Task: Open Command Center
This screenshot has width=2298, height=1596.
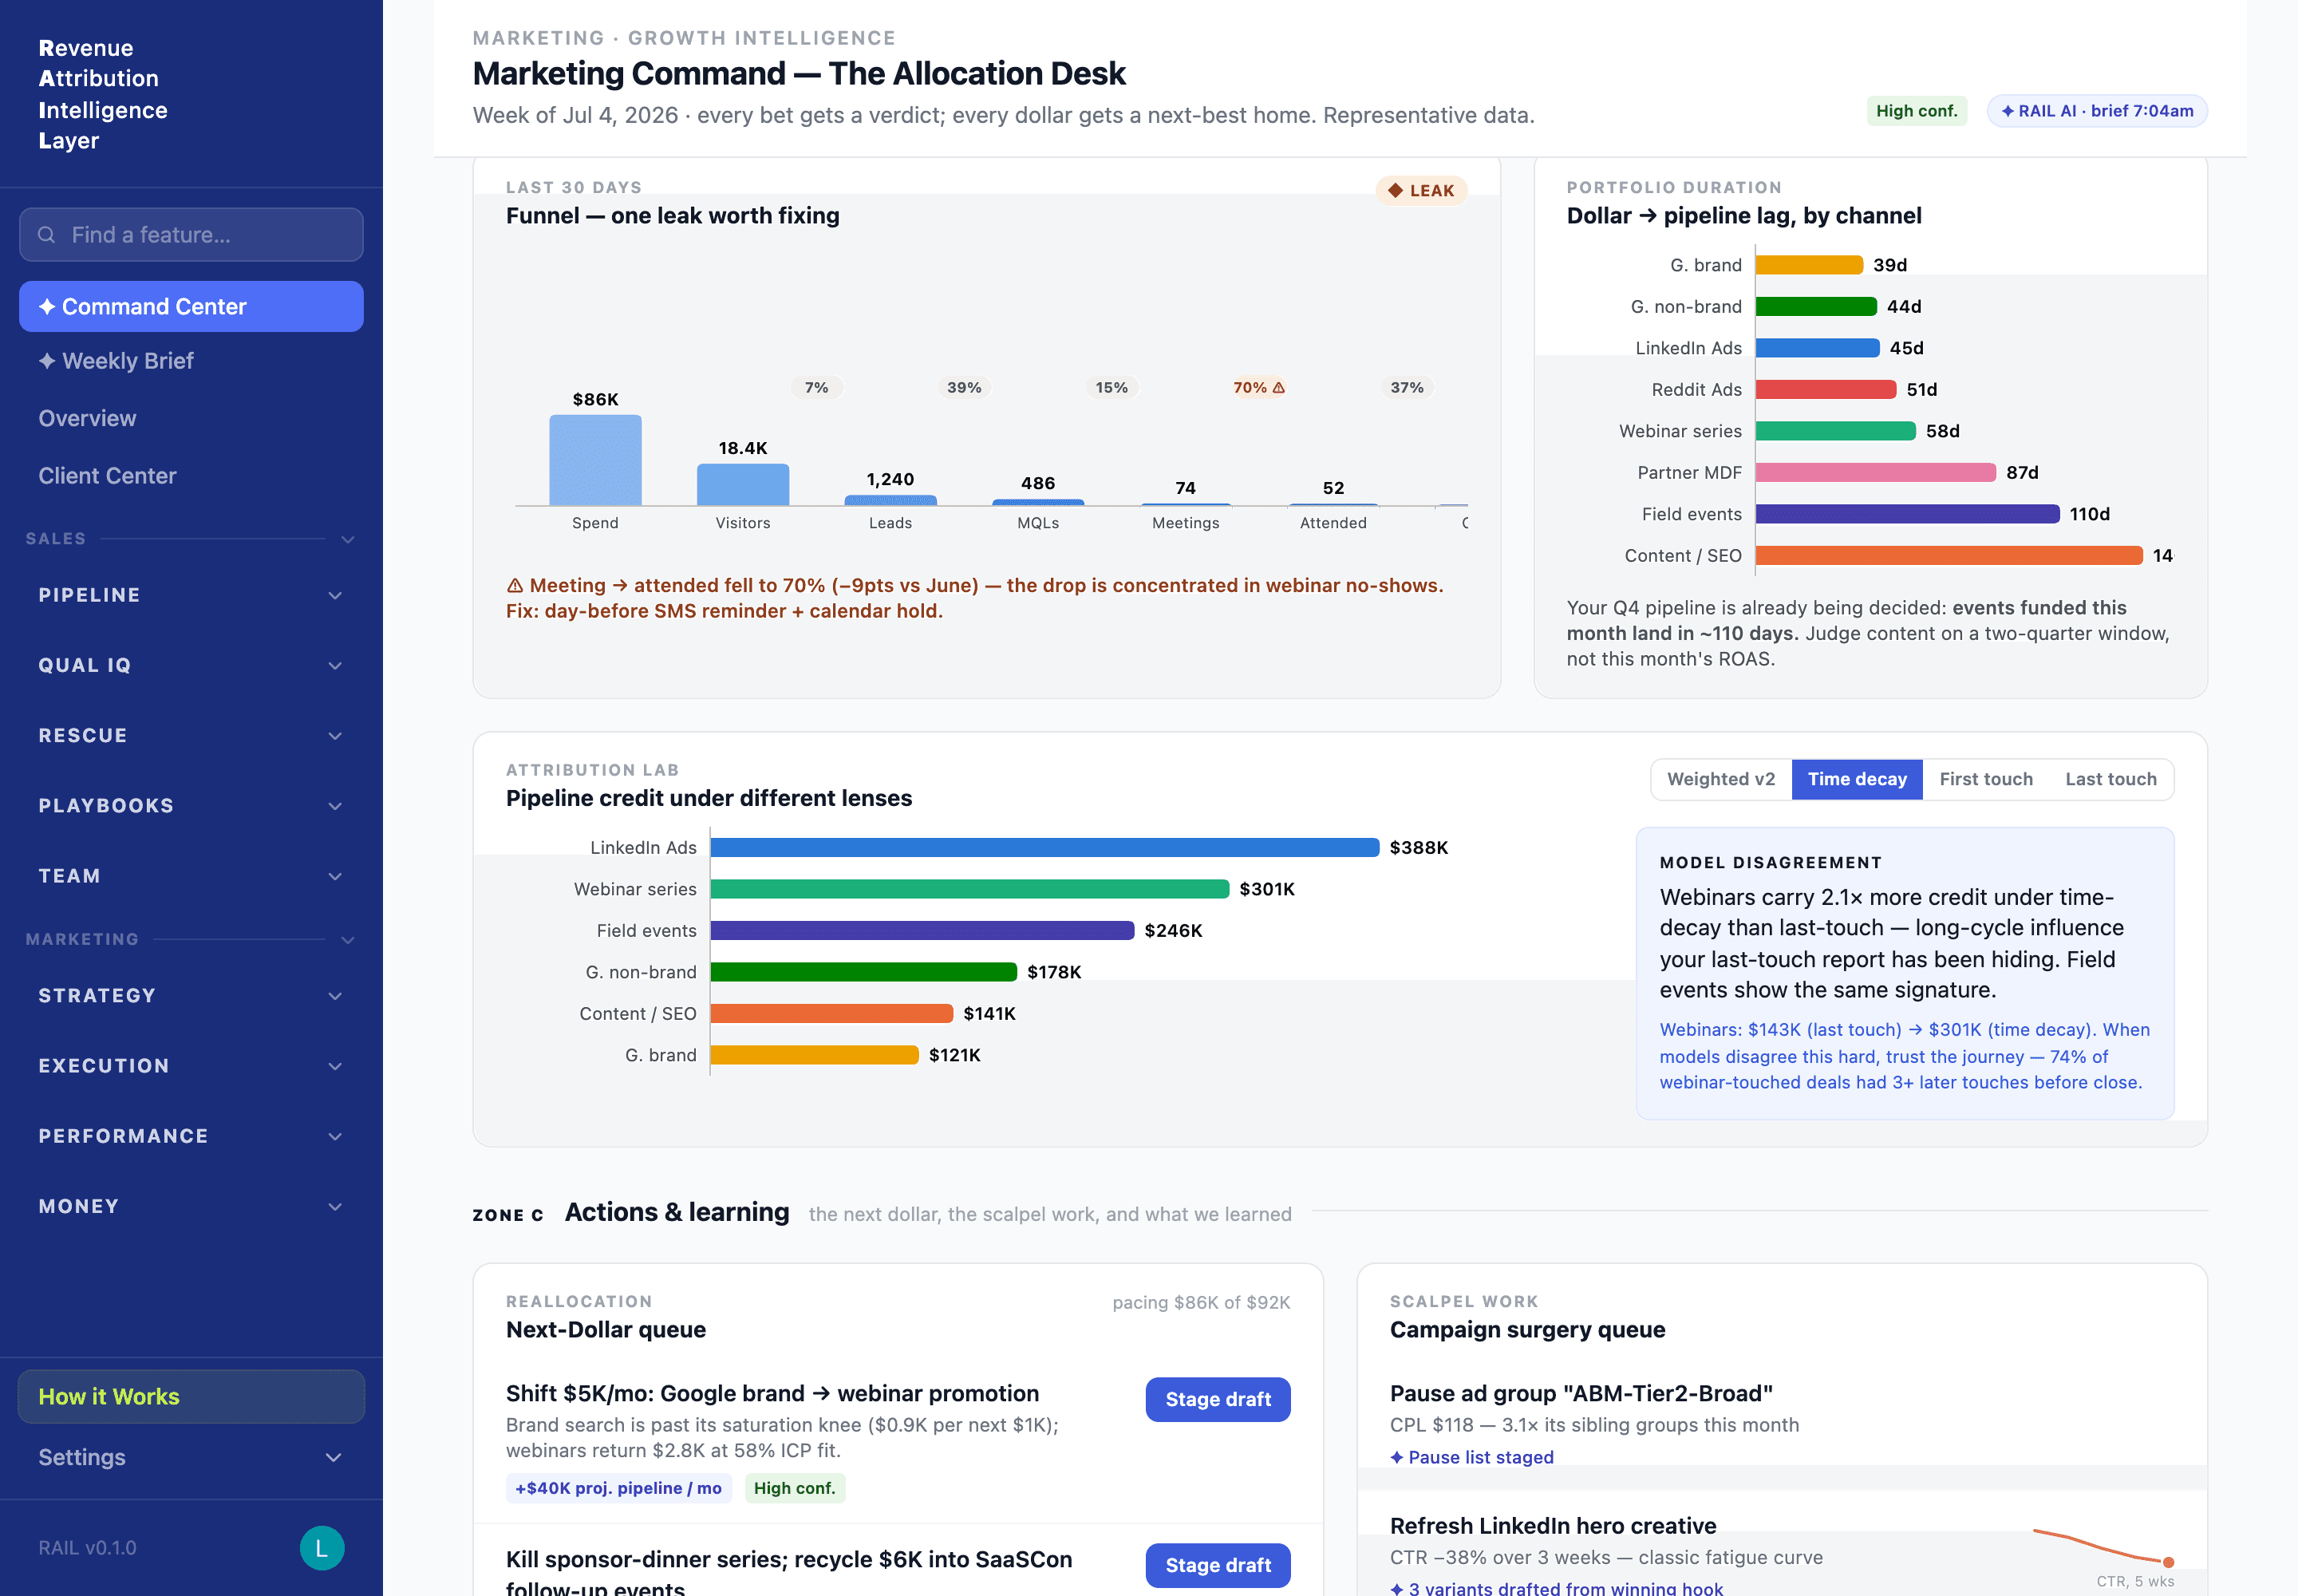Action: tap(191, 307)
